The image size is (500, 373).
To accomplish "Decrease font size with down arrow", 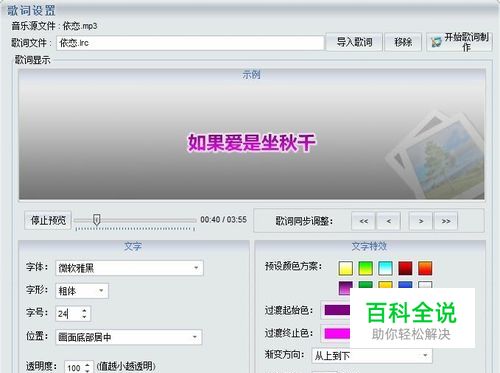I will coord(84,317).
